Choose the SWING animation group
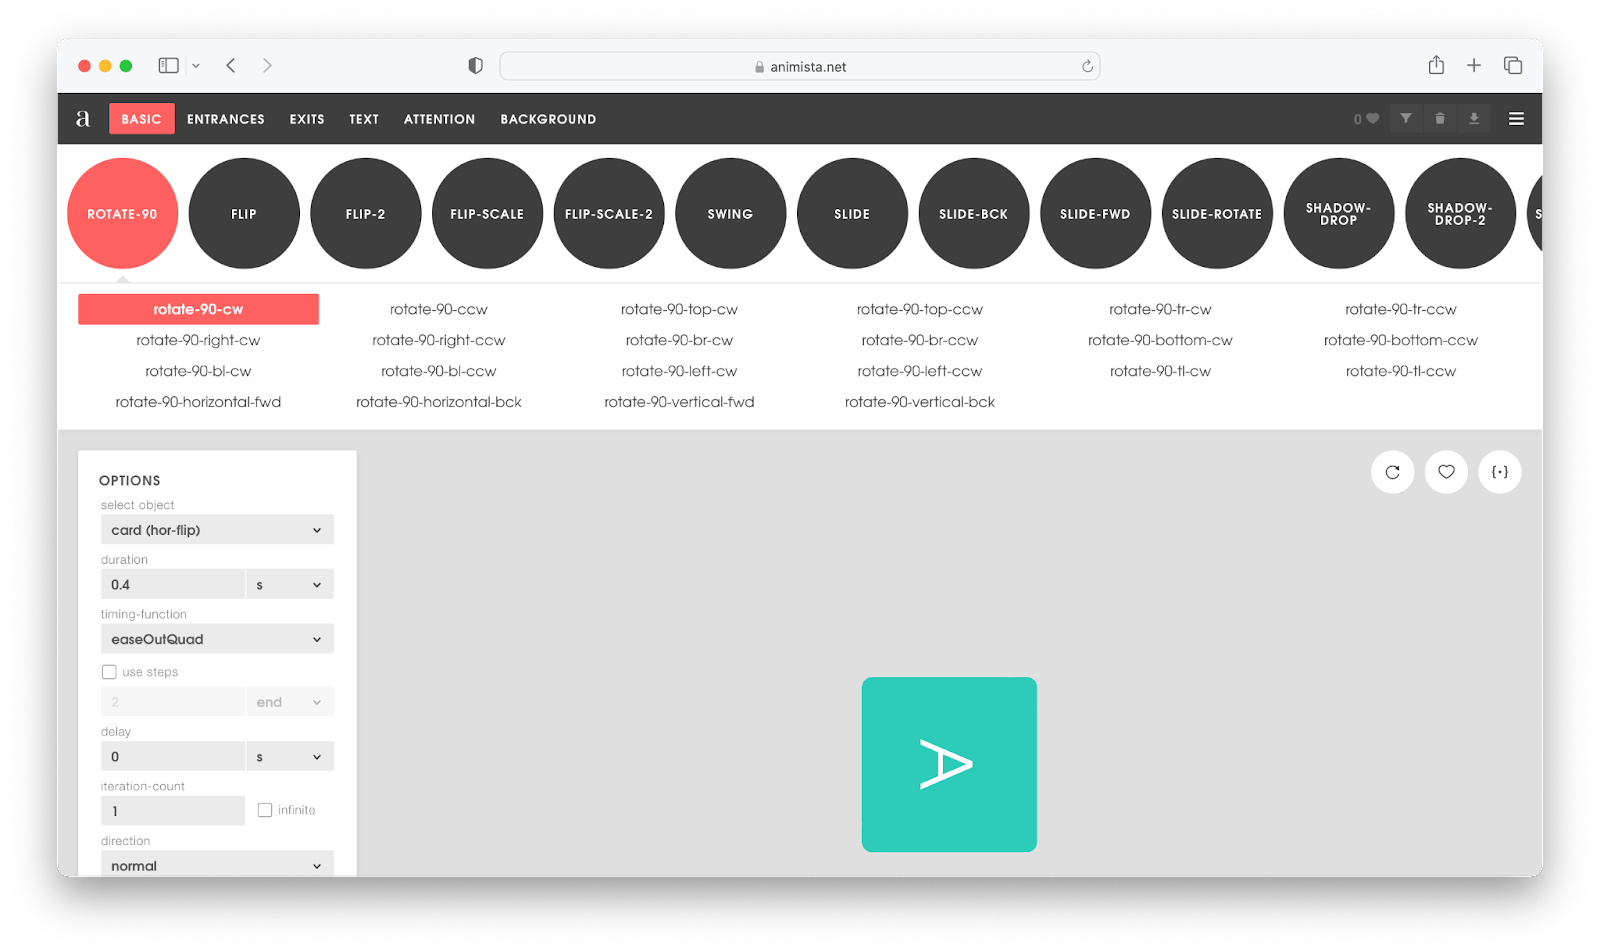This screenshot has width=1600, height=952. click(x=730, y=214)
